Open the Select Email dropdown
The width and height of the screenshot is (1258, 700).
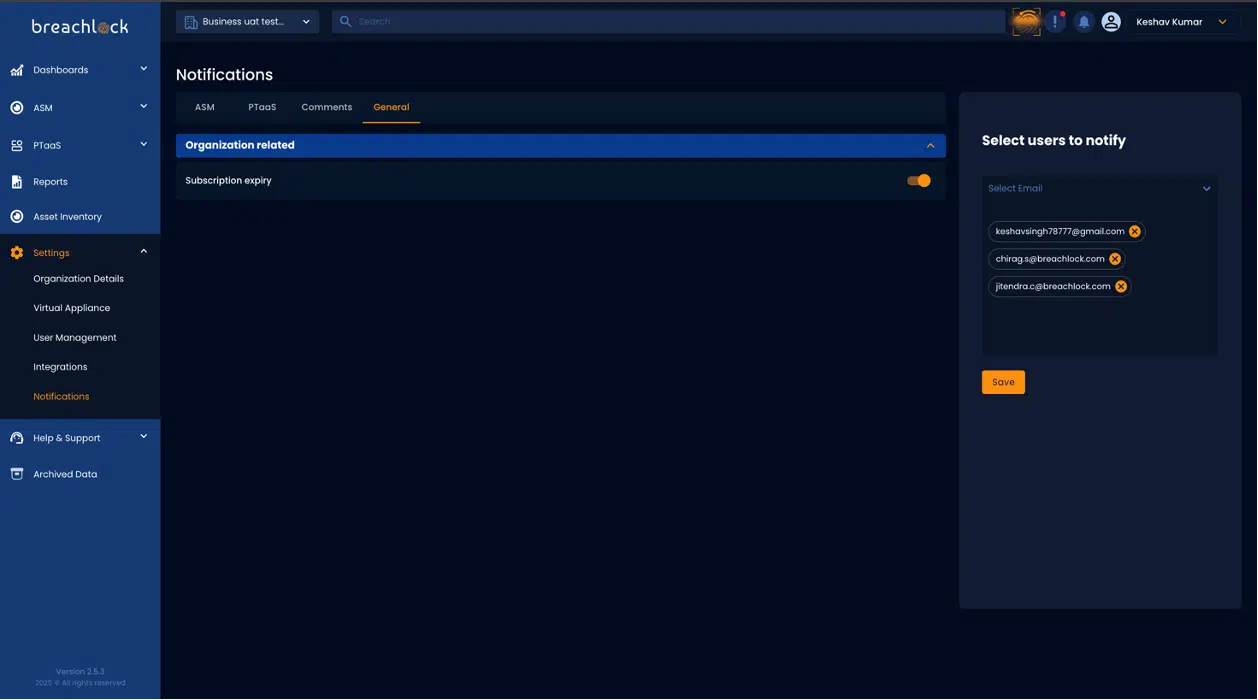point(1100,188)
